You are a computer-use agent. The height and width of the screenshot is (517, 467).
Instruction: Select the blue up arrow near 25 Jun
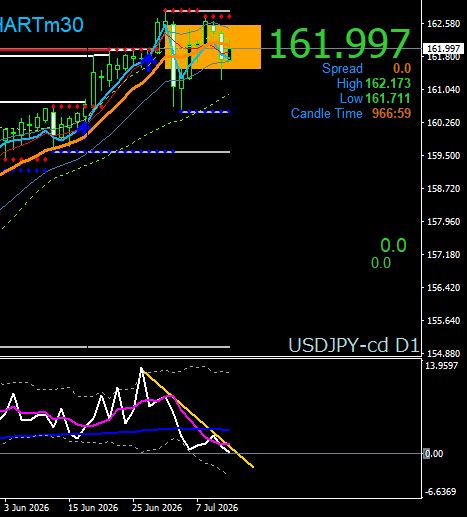click(148, 62)
